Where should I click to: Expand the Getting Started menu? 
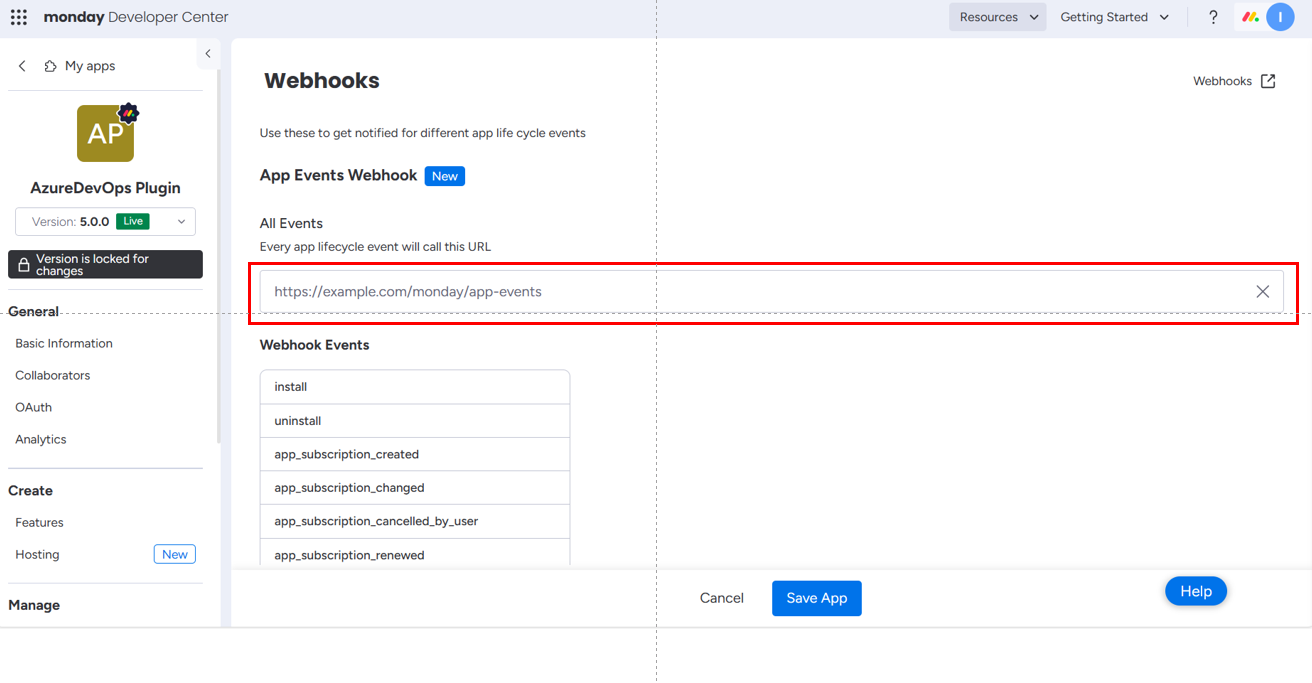1114,17
